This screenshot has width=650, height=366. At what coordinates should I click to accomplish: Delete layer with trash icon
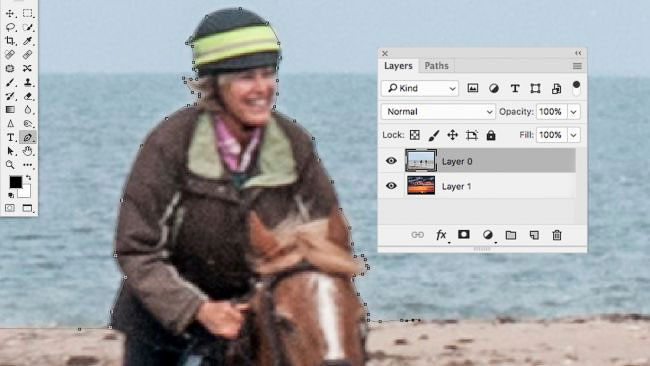tap(557, 235)
